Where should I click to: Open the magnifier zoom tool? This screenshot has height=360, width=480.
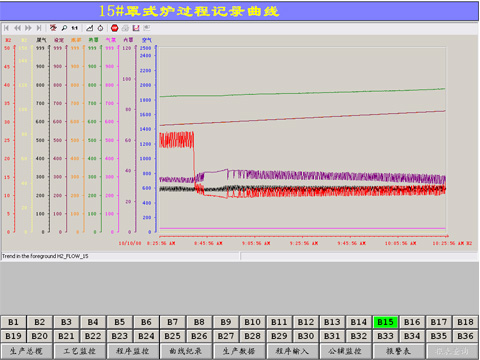click(64, 28)
